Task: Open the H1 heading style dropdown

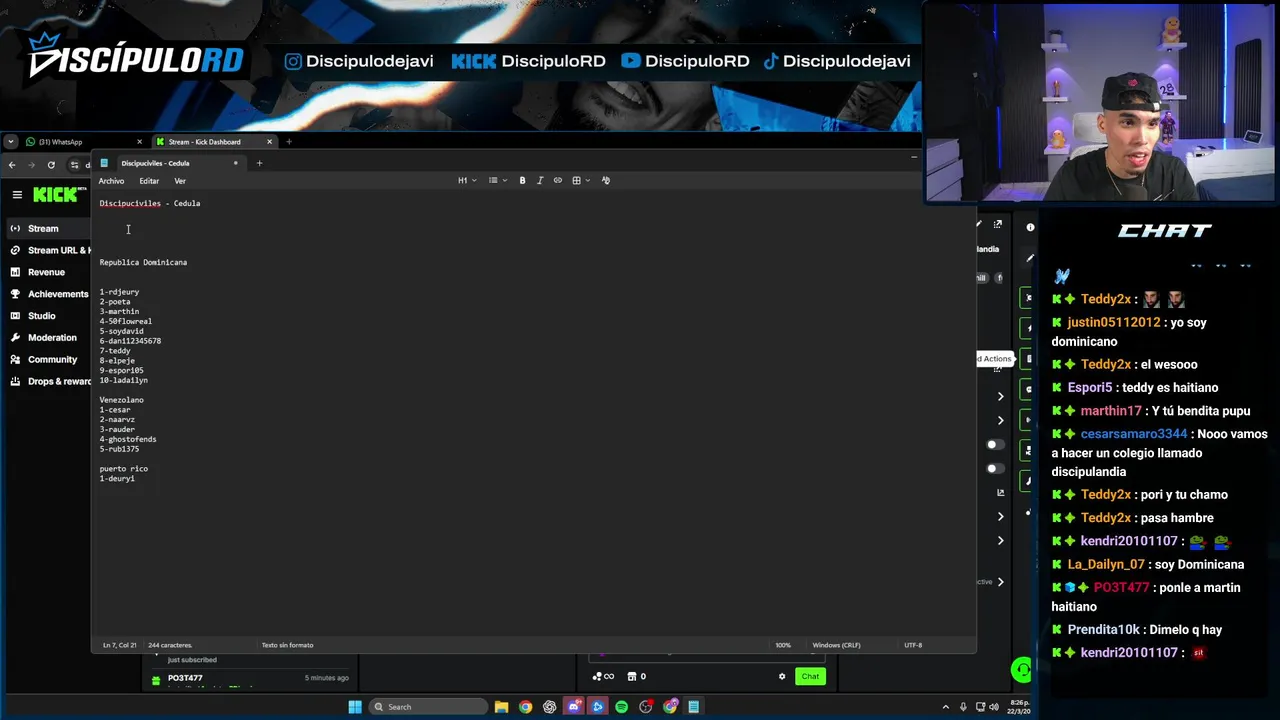Action: [467, 181]
